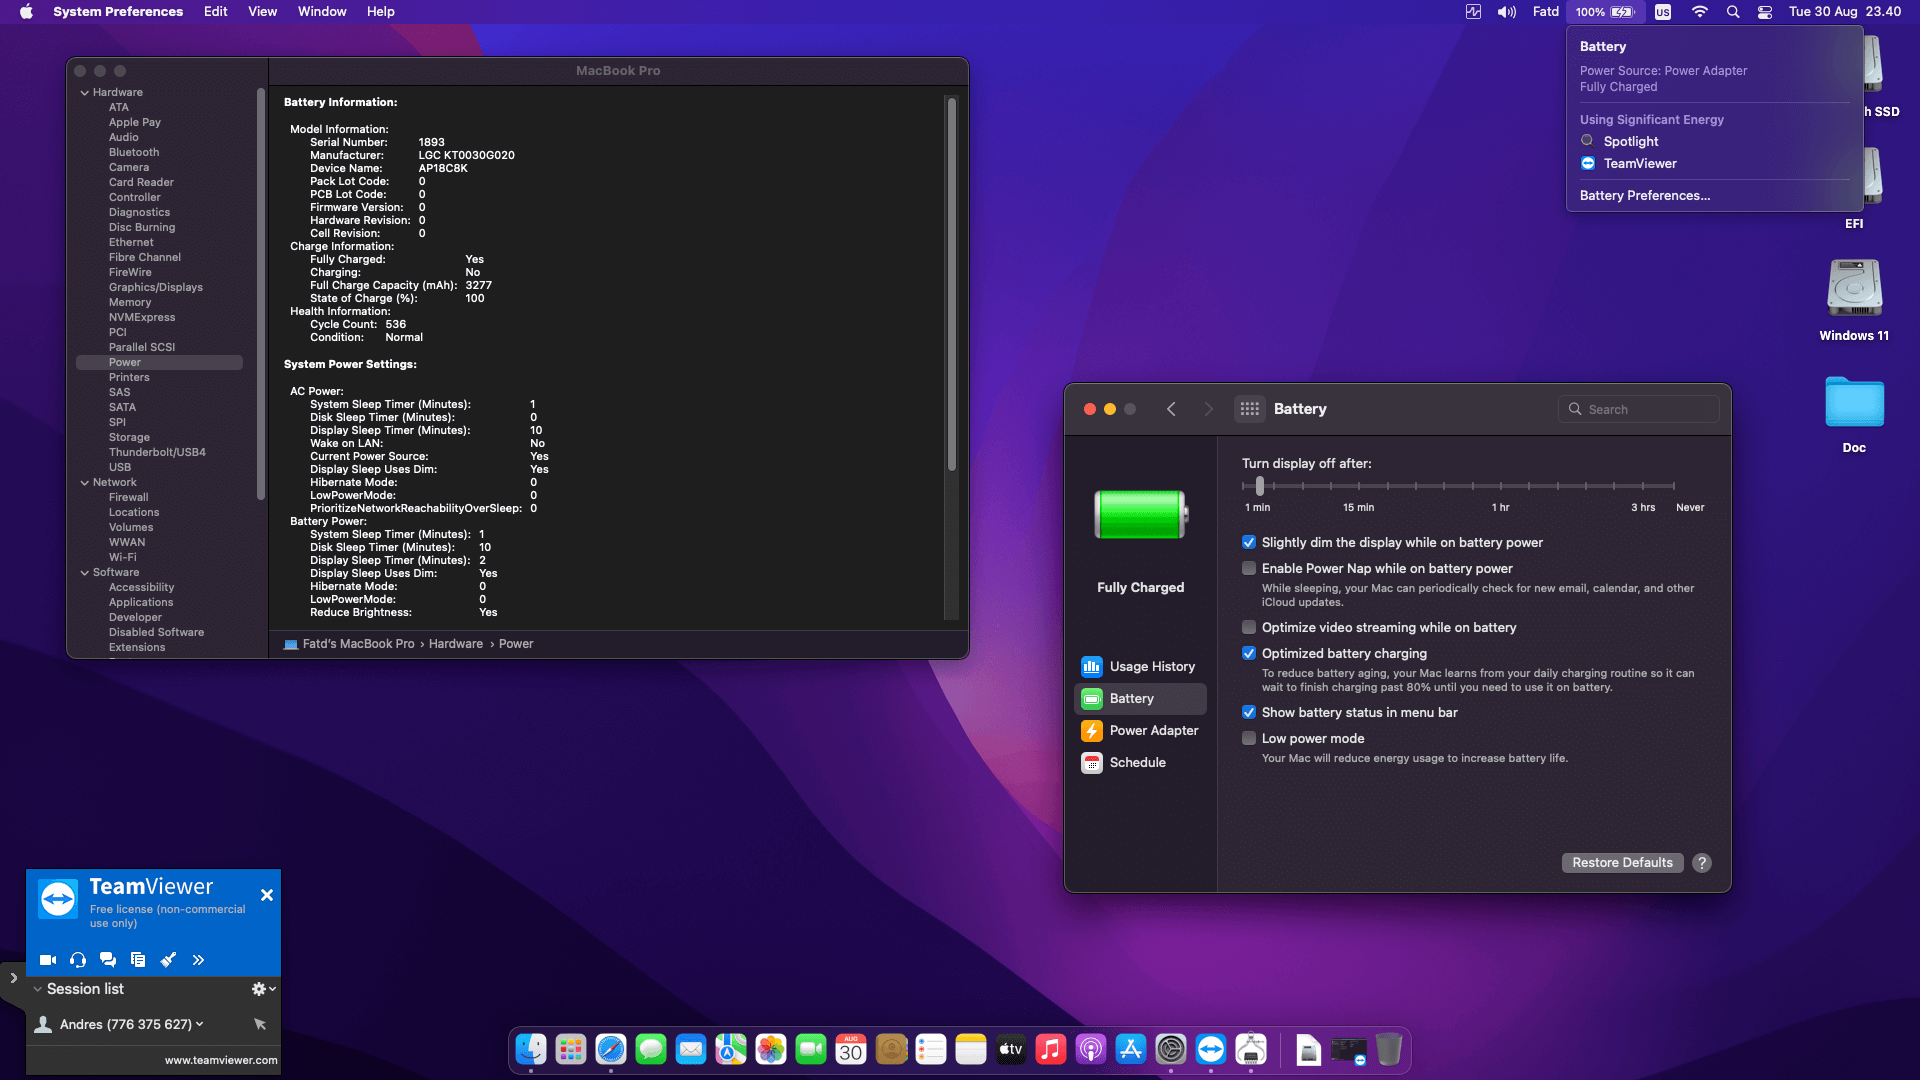Start TeamViewer video call icon
The image size is (1920, 1080).
[47, 960]
